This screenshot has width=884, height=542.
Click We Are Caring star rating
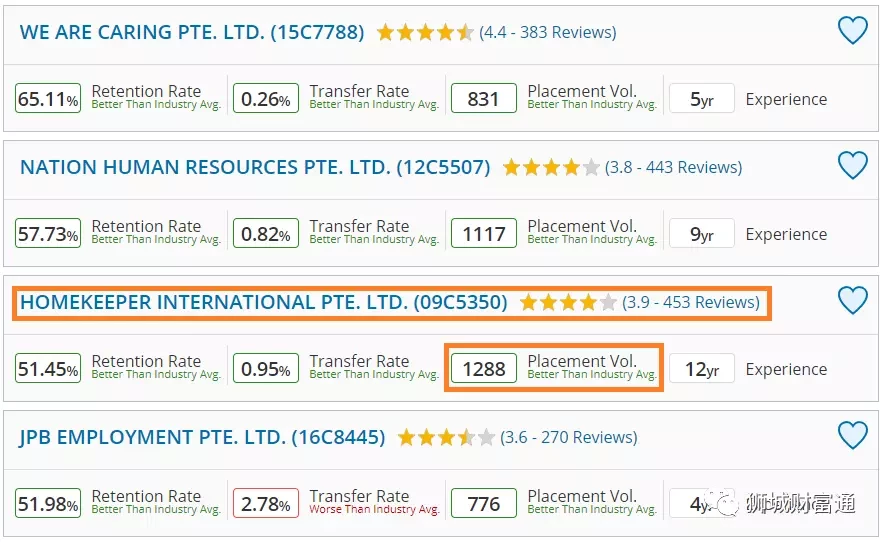tap(425, 32)
